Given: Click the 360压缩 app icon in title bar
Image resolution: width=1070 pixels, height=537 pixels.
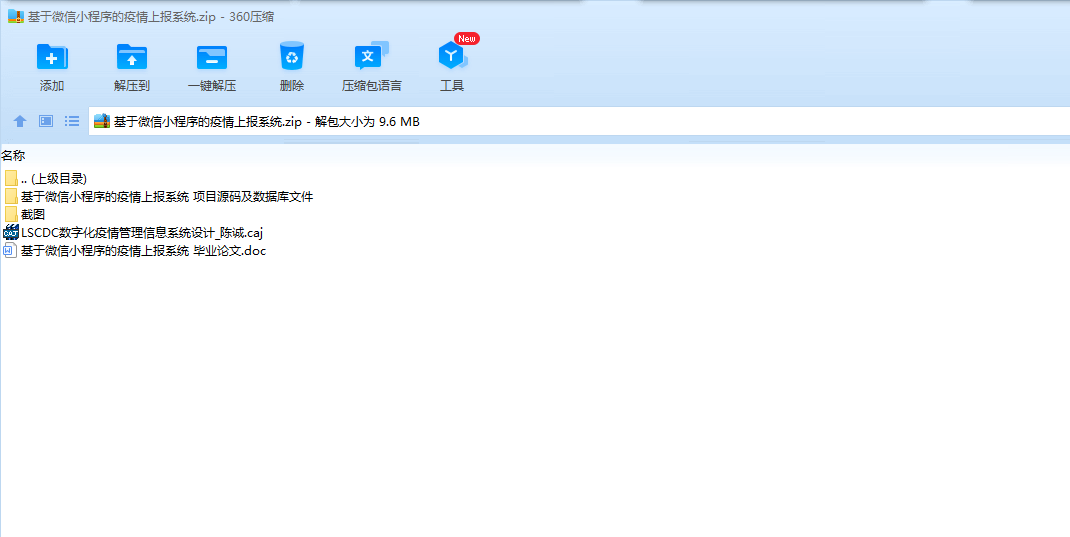Looking at the screenshot, I should pos(16,17).
